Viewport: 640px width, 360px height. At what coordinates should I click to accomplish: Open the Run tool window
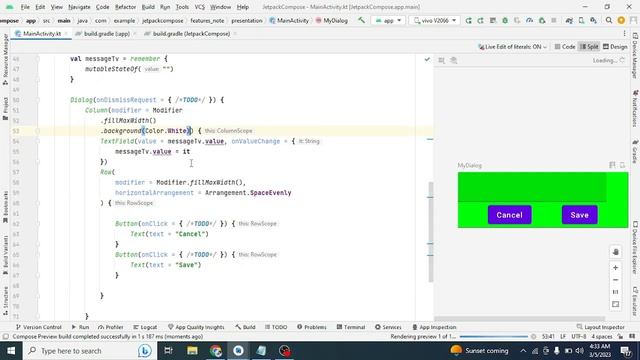tap(80, 327)
